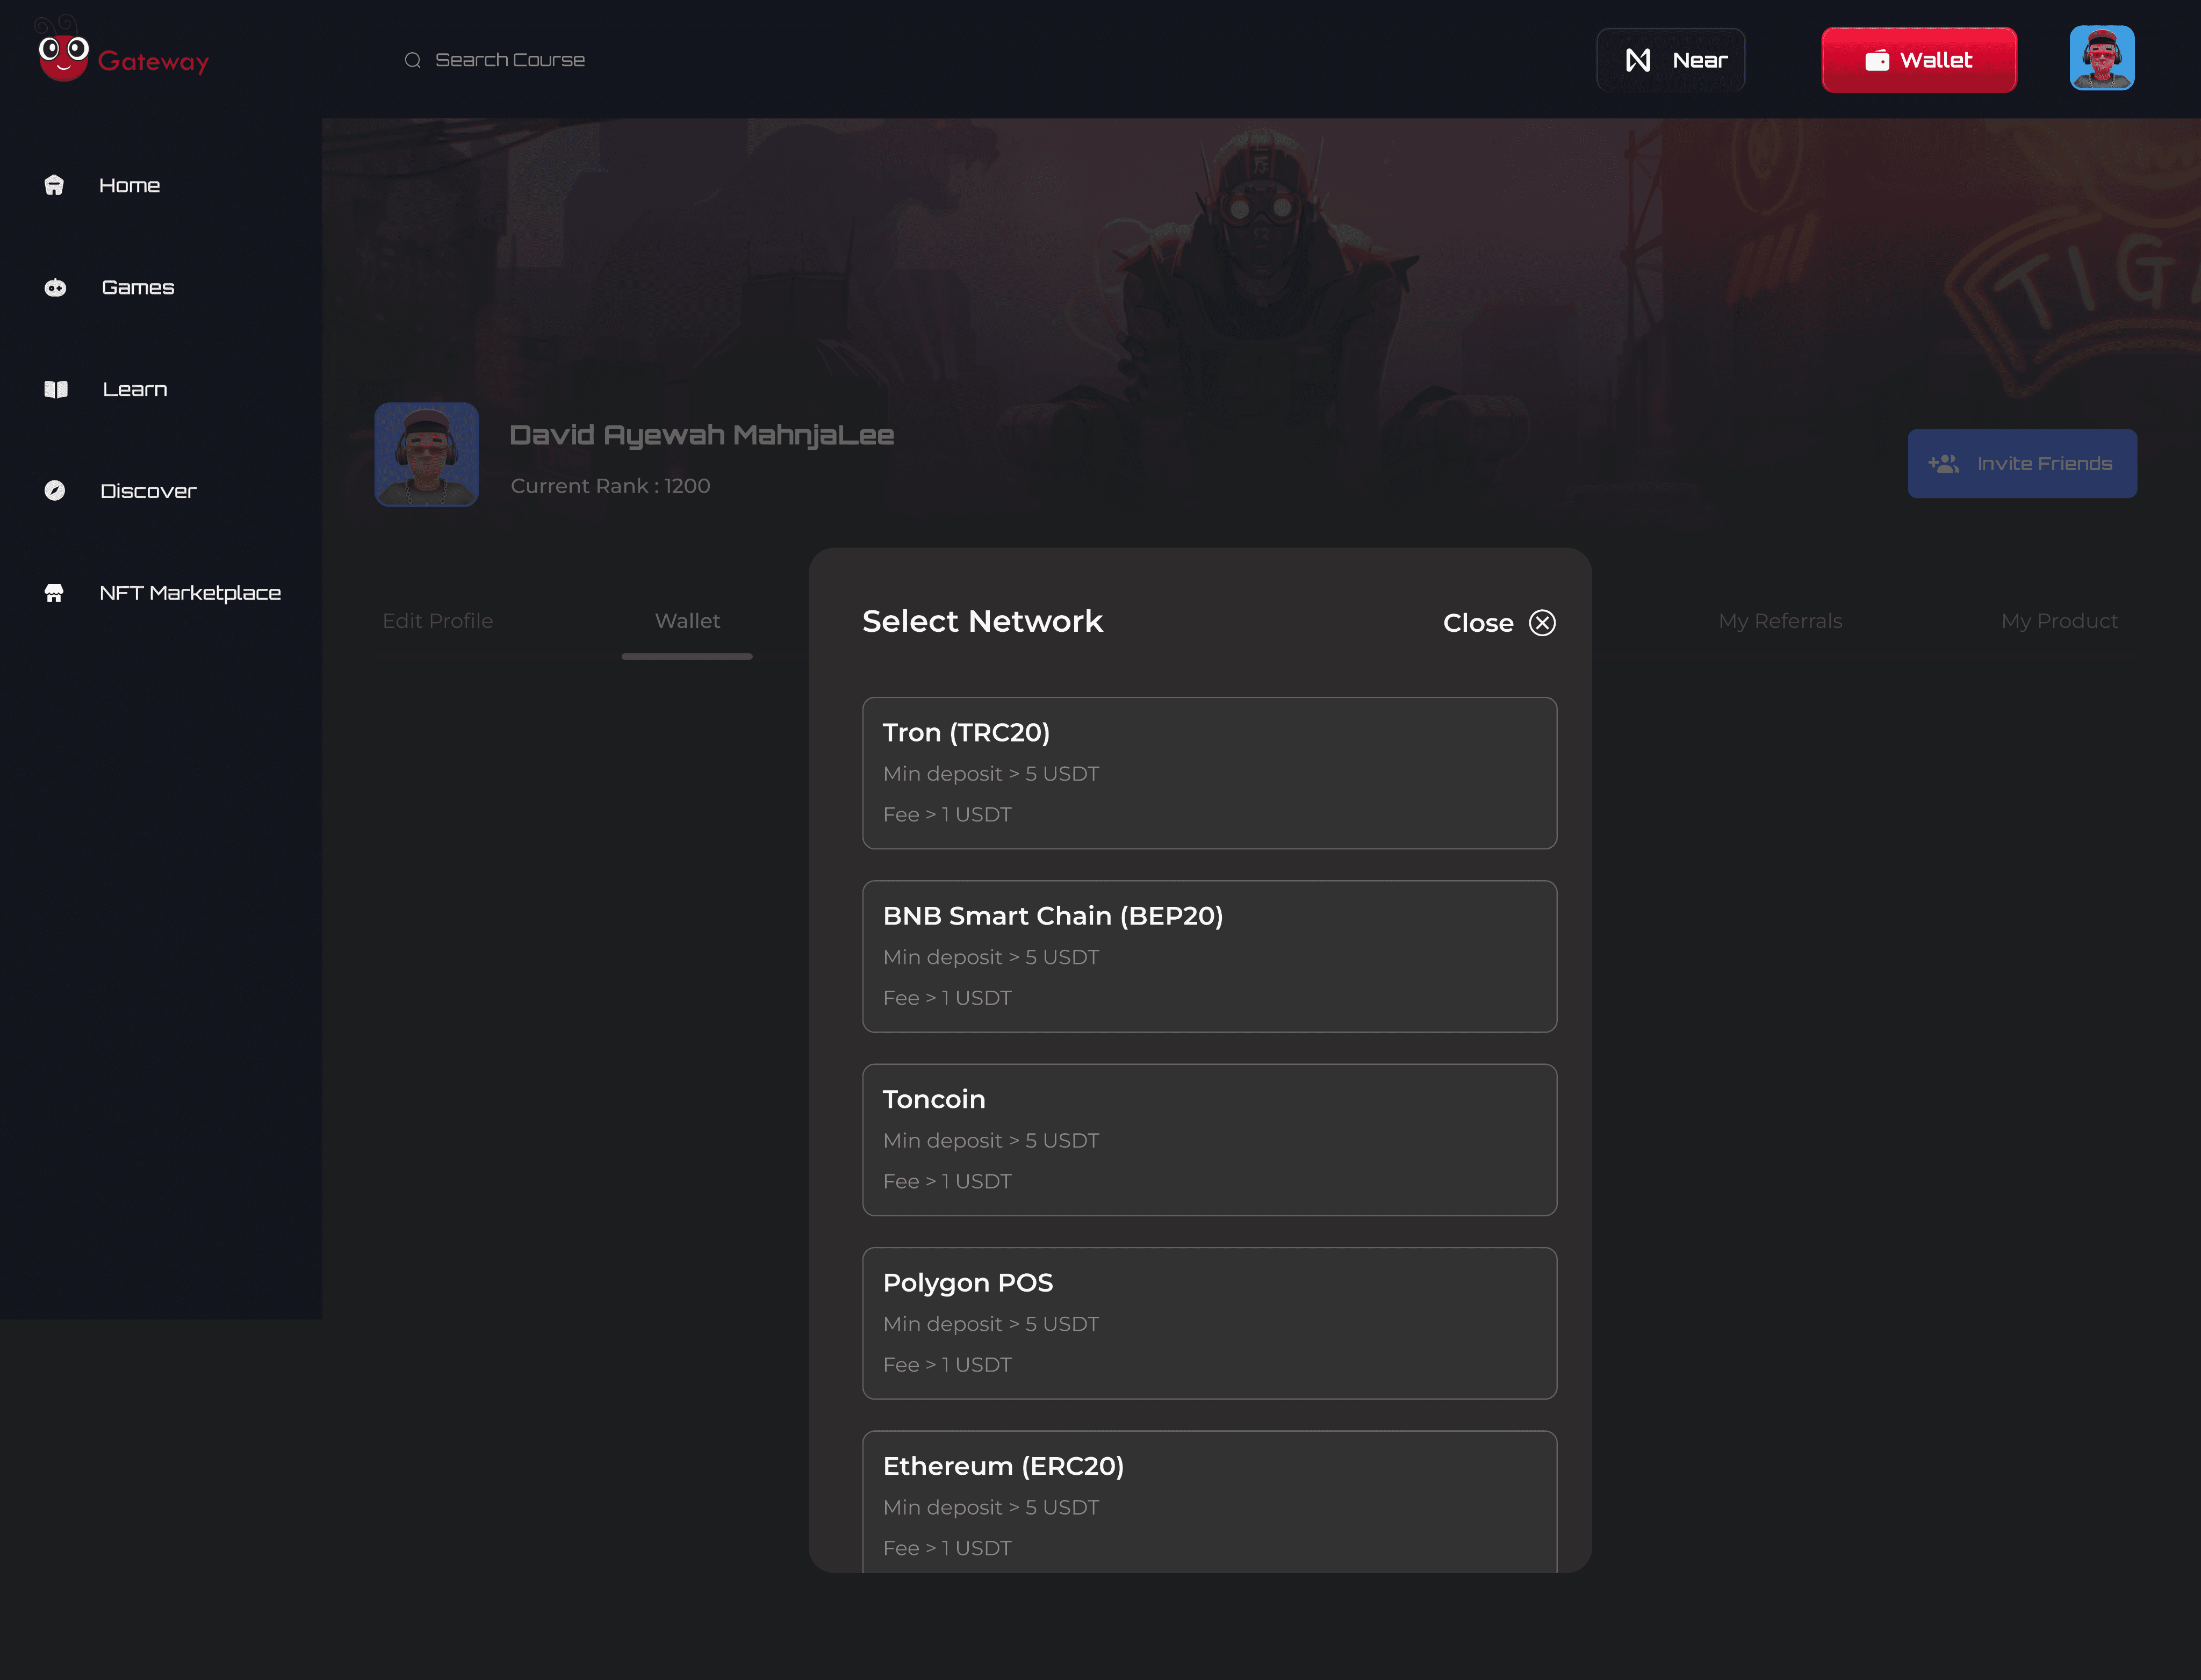Choose the Polygon POS network
Viewport: 2201px width, 1680px height.
1208,1322
